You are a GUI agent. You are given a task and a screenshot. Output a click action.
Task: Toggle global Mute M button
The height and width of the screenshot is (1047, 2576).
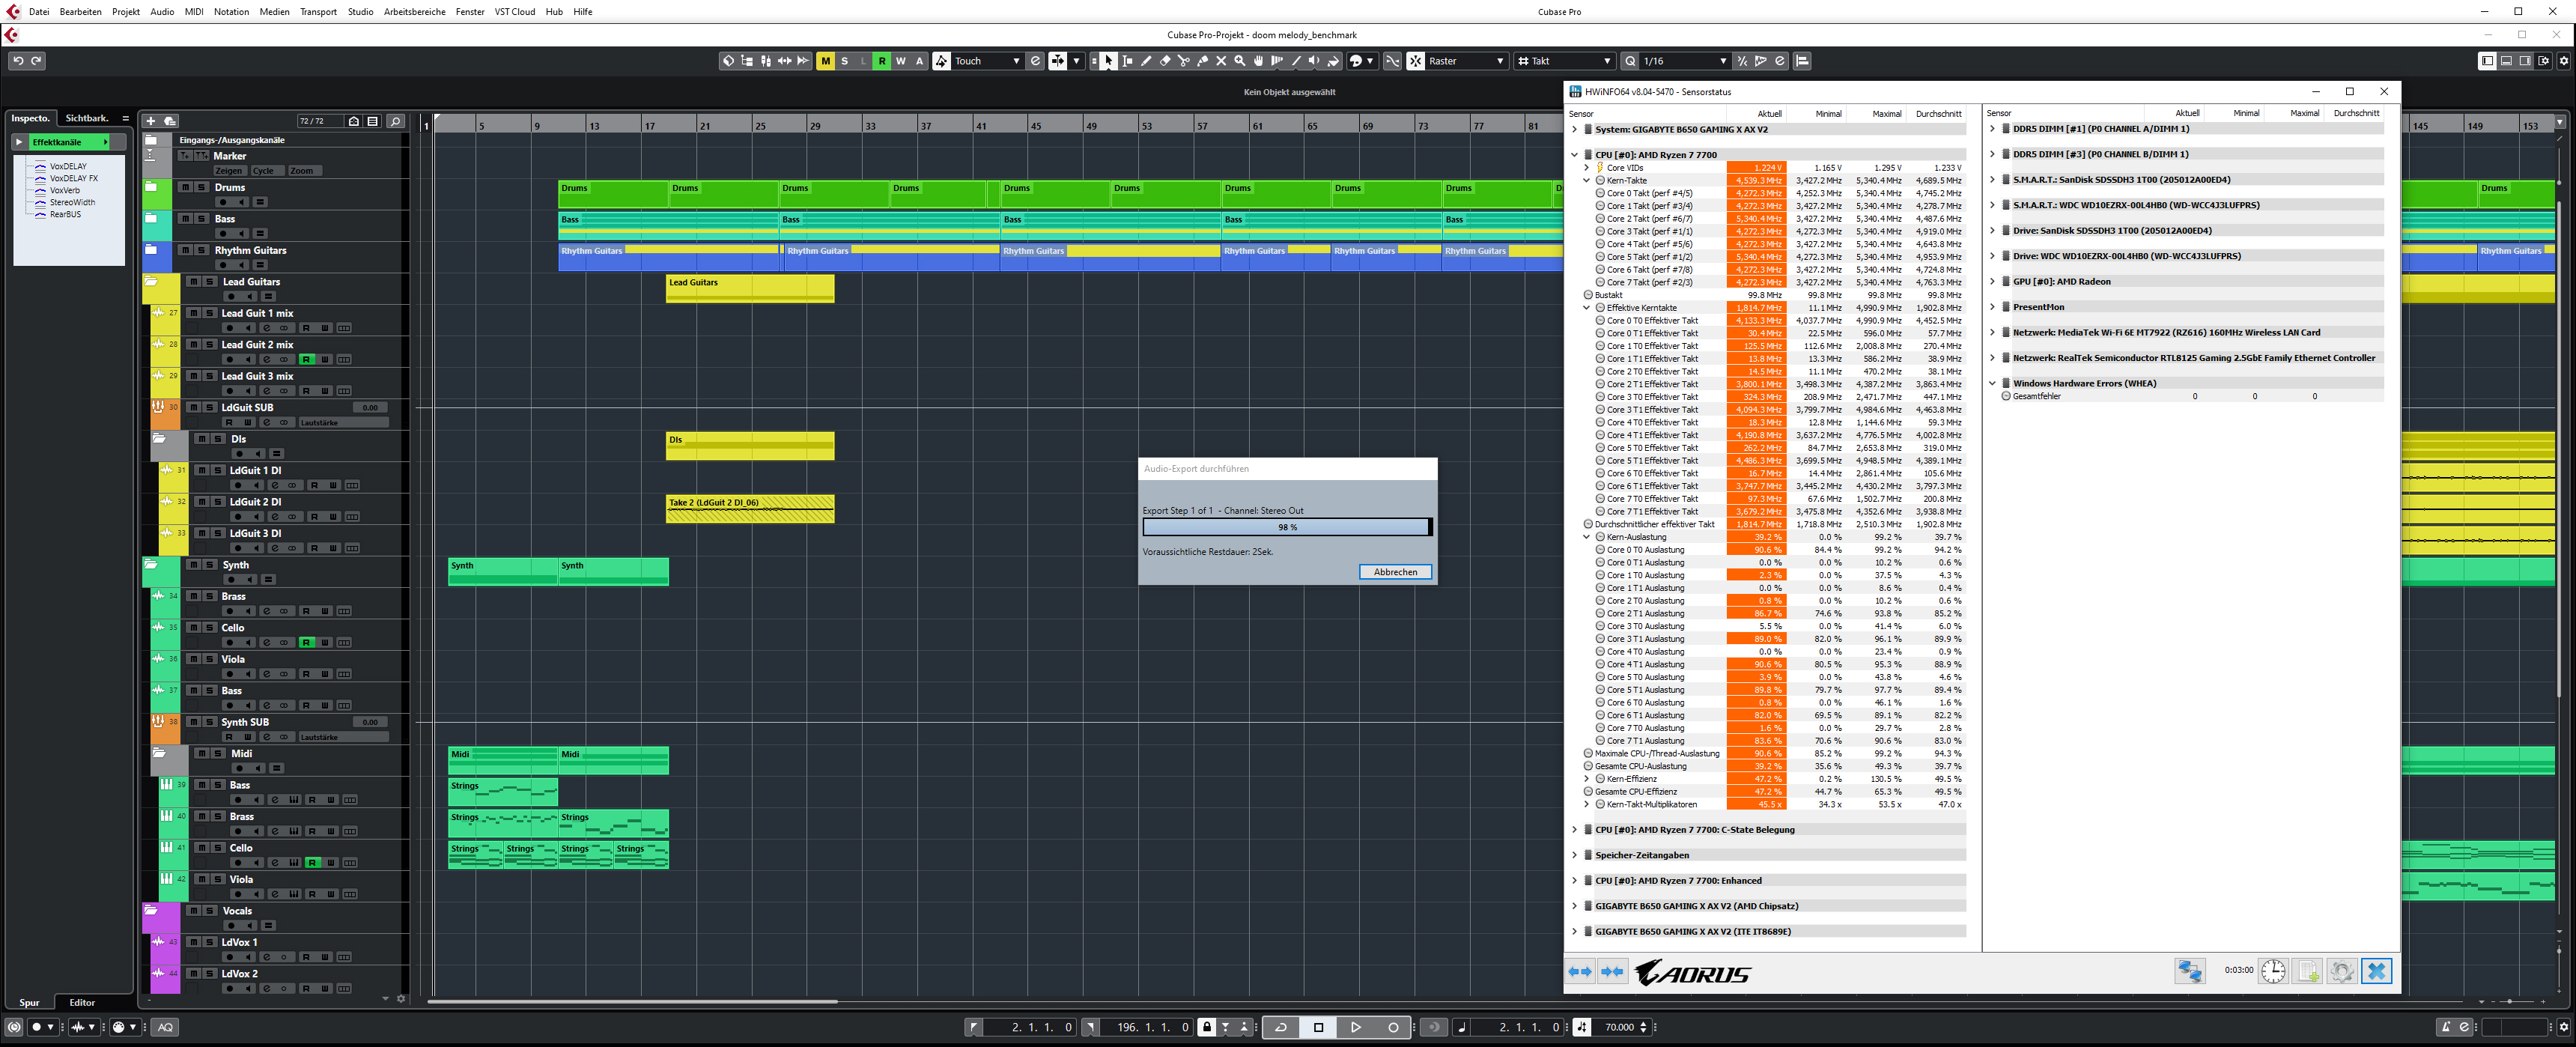tap(825, 61)
